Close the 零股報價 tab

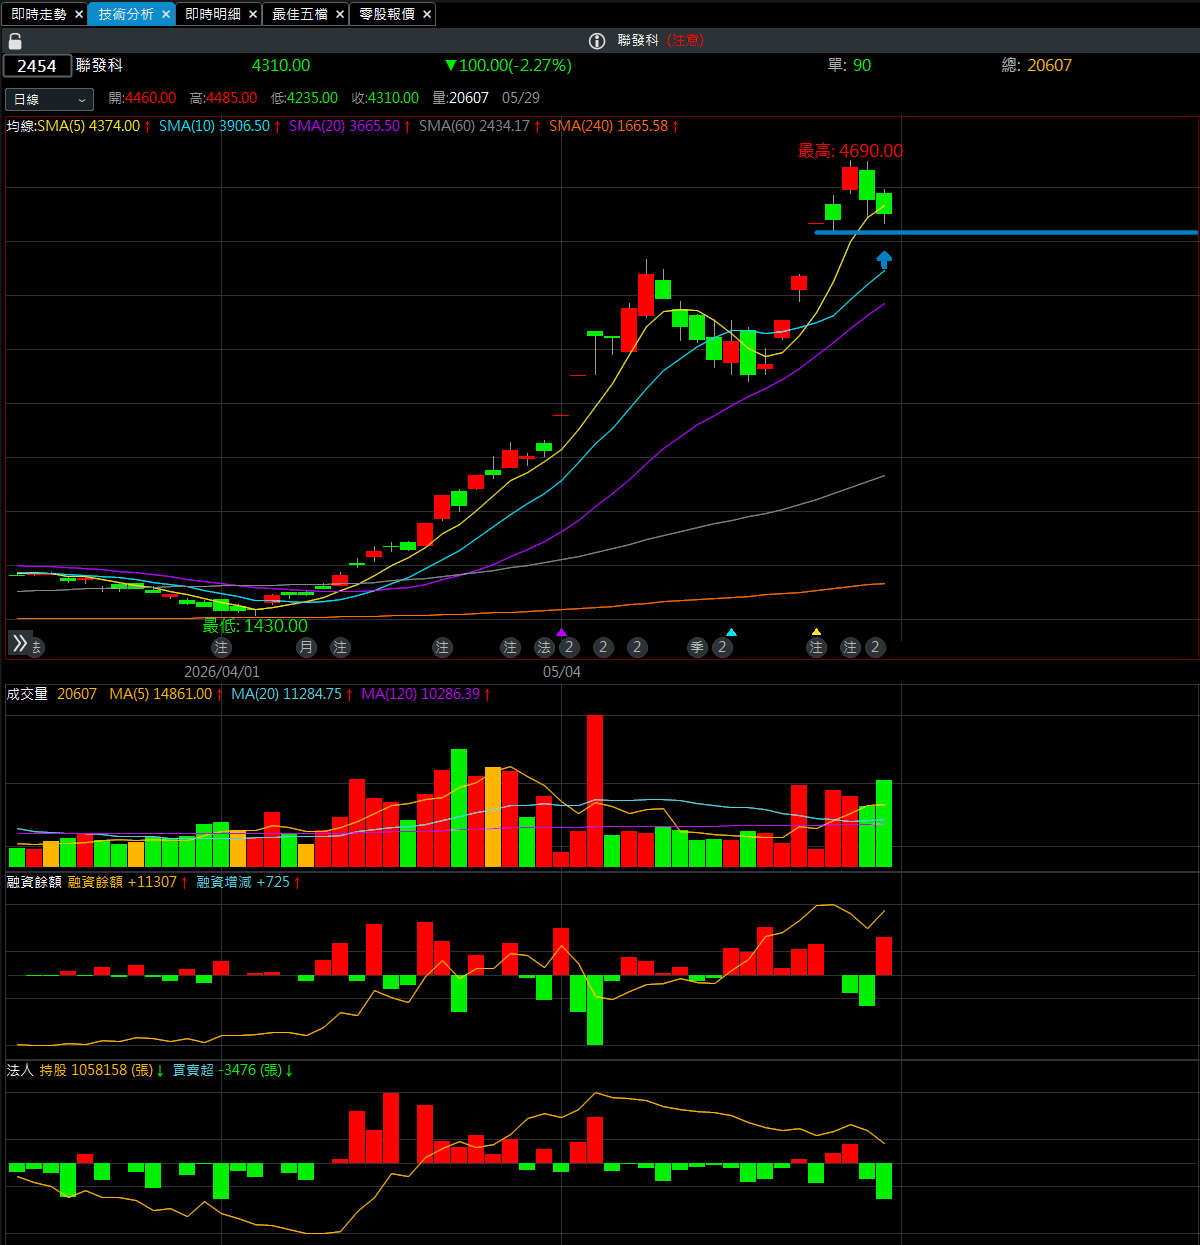(427, 14)
